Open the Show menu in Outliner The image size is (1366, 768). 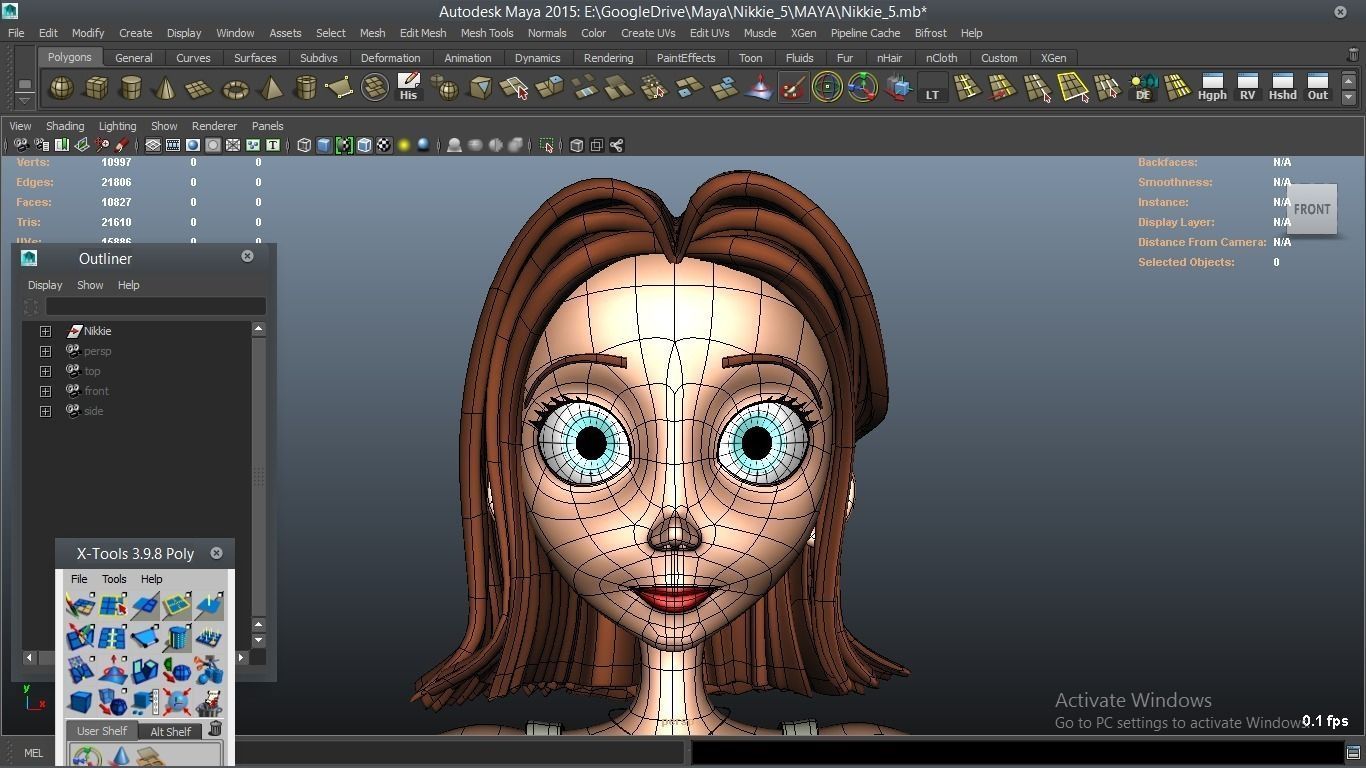pos(90,285)
